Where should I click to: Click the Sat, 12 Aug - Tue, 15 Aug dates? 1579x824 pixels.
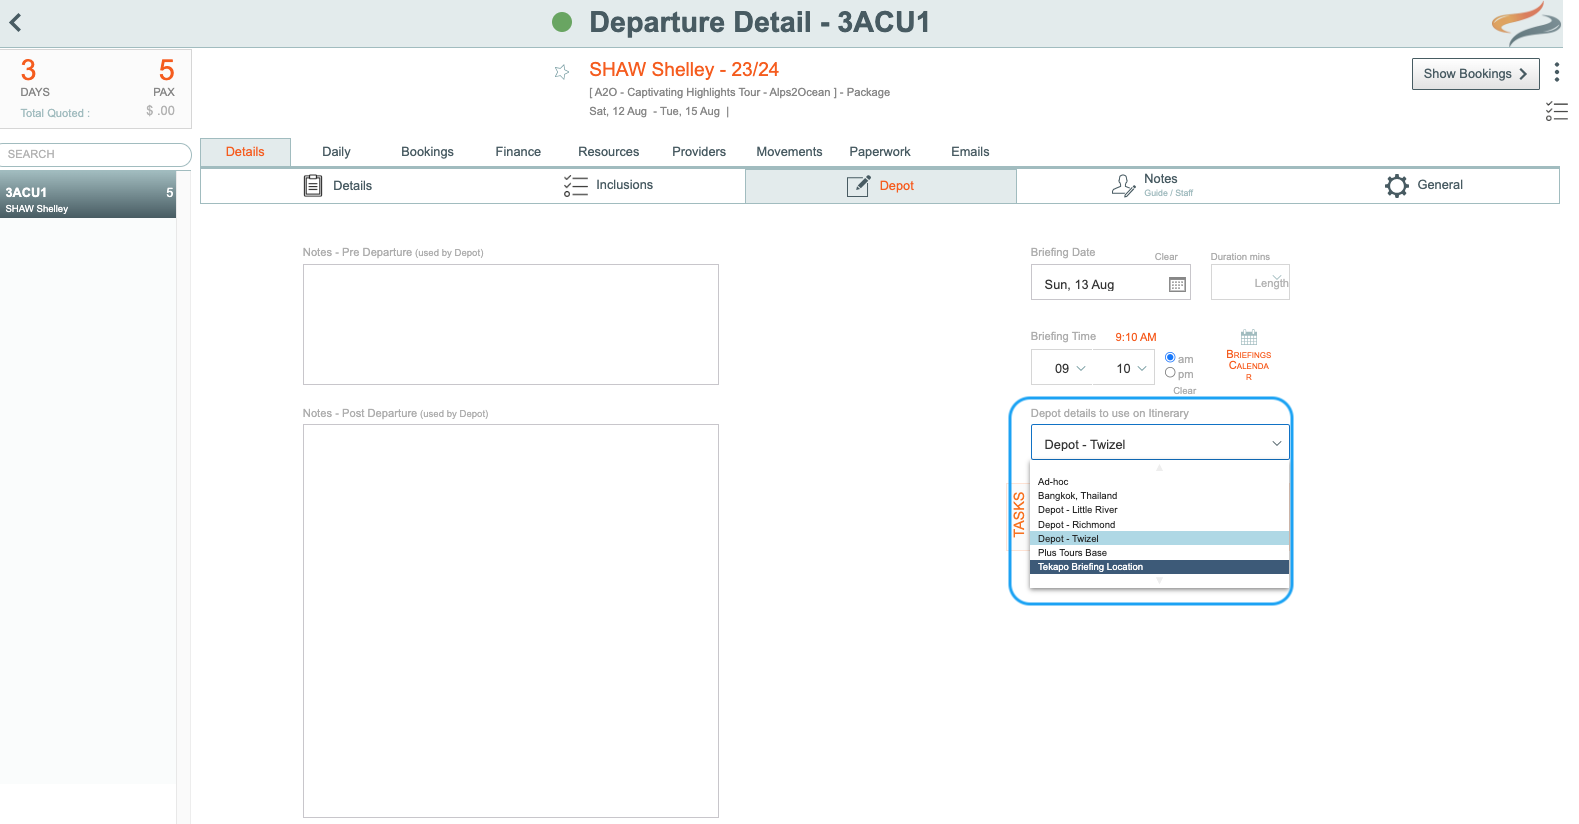pos(654,111)
